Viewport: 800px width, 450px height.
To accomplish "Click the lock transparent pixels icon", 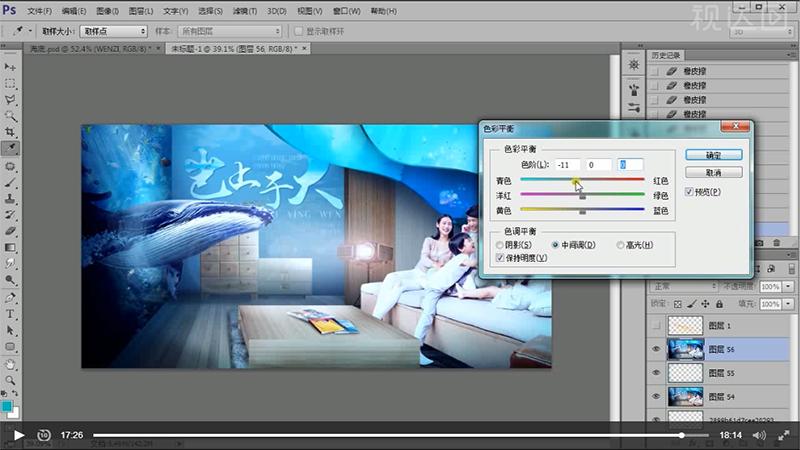I will pyautogui.click(x=678, y=304).
